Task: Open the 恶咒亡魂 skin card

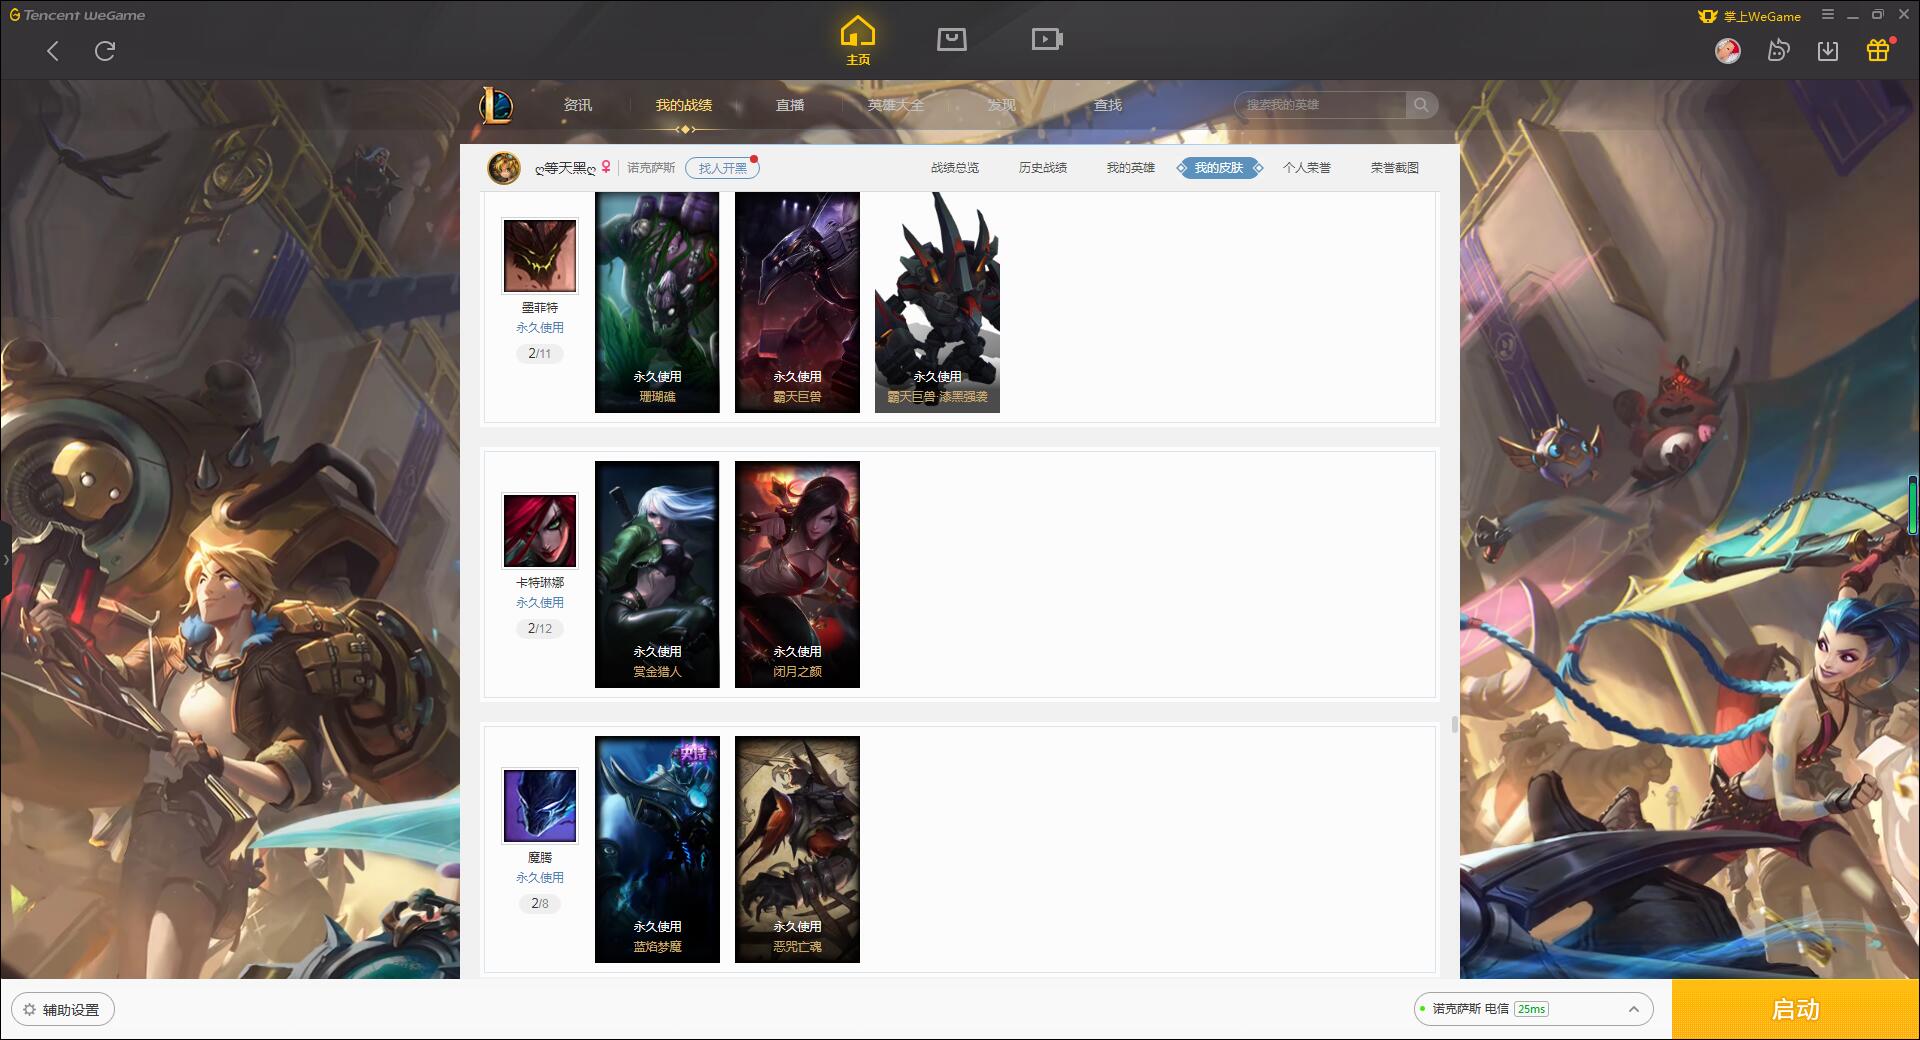Action: point(797,849)
